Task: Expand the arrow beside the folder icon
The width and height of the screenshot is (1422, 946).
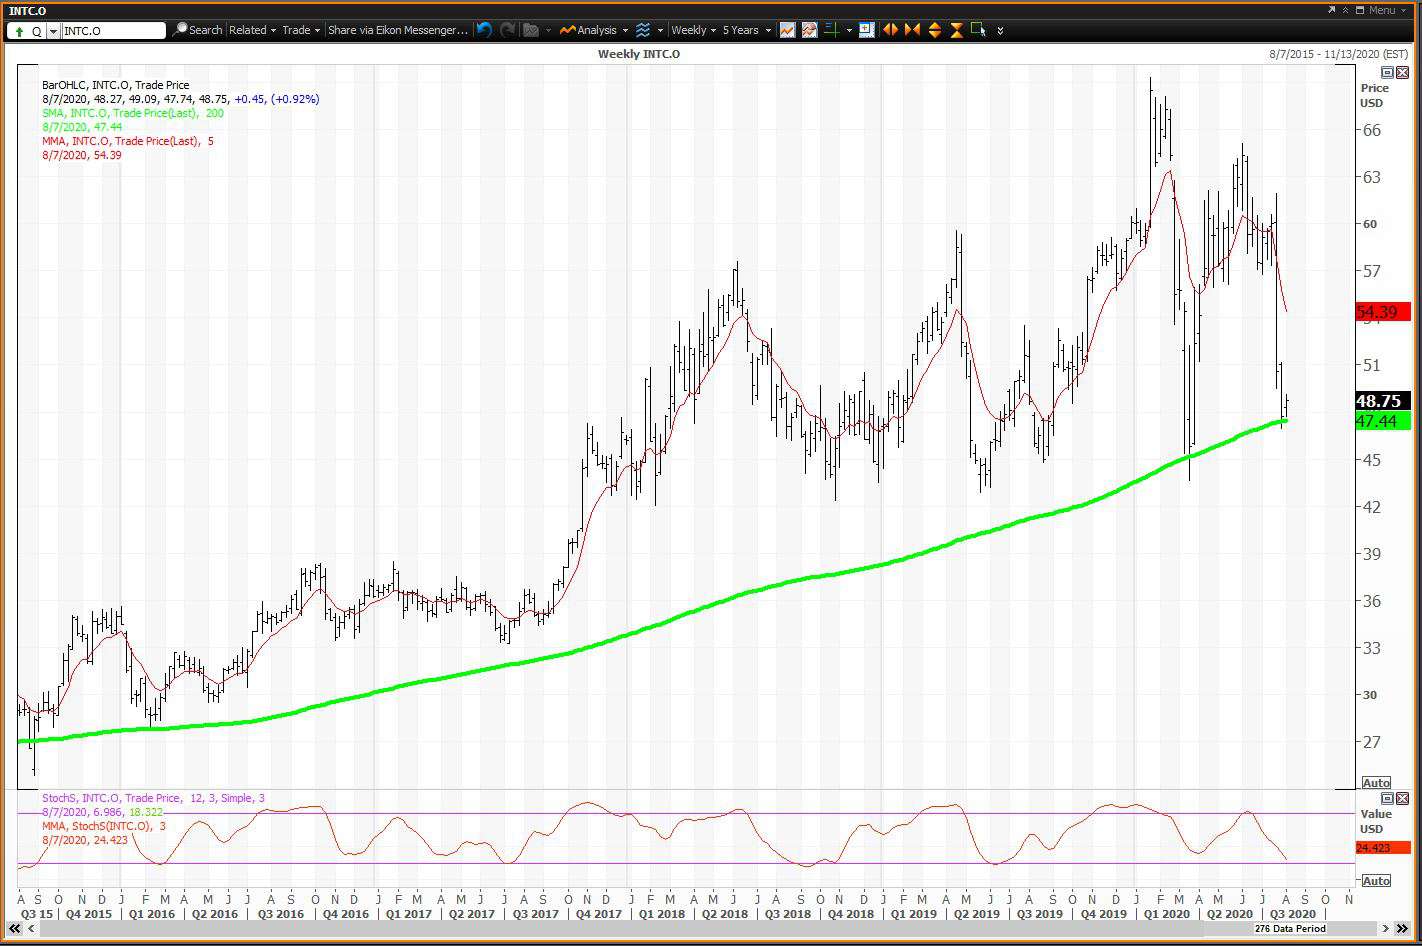Action: (548, 30)
